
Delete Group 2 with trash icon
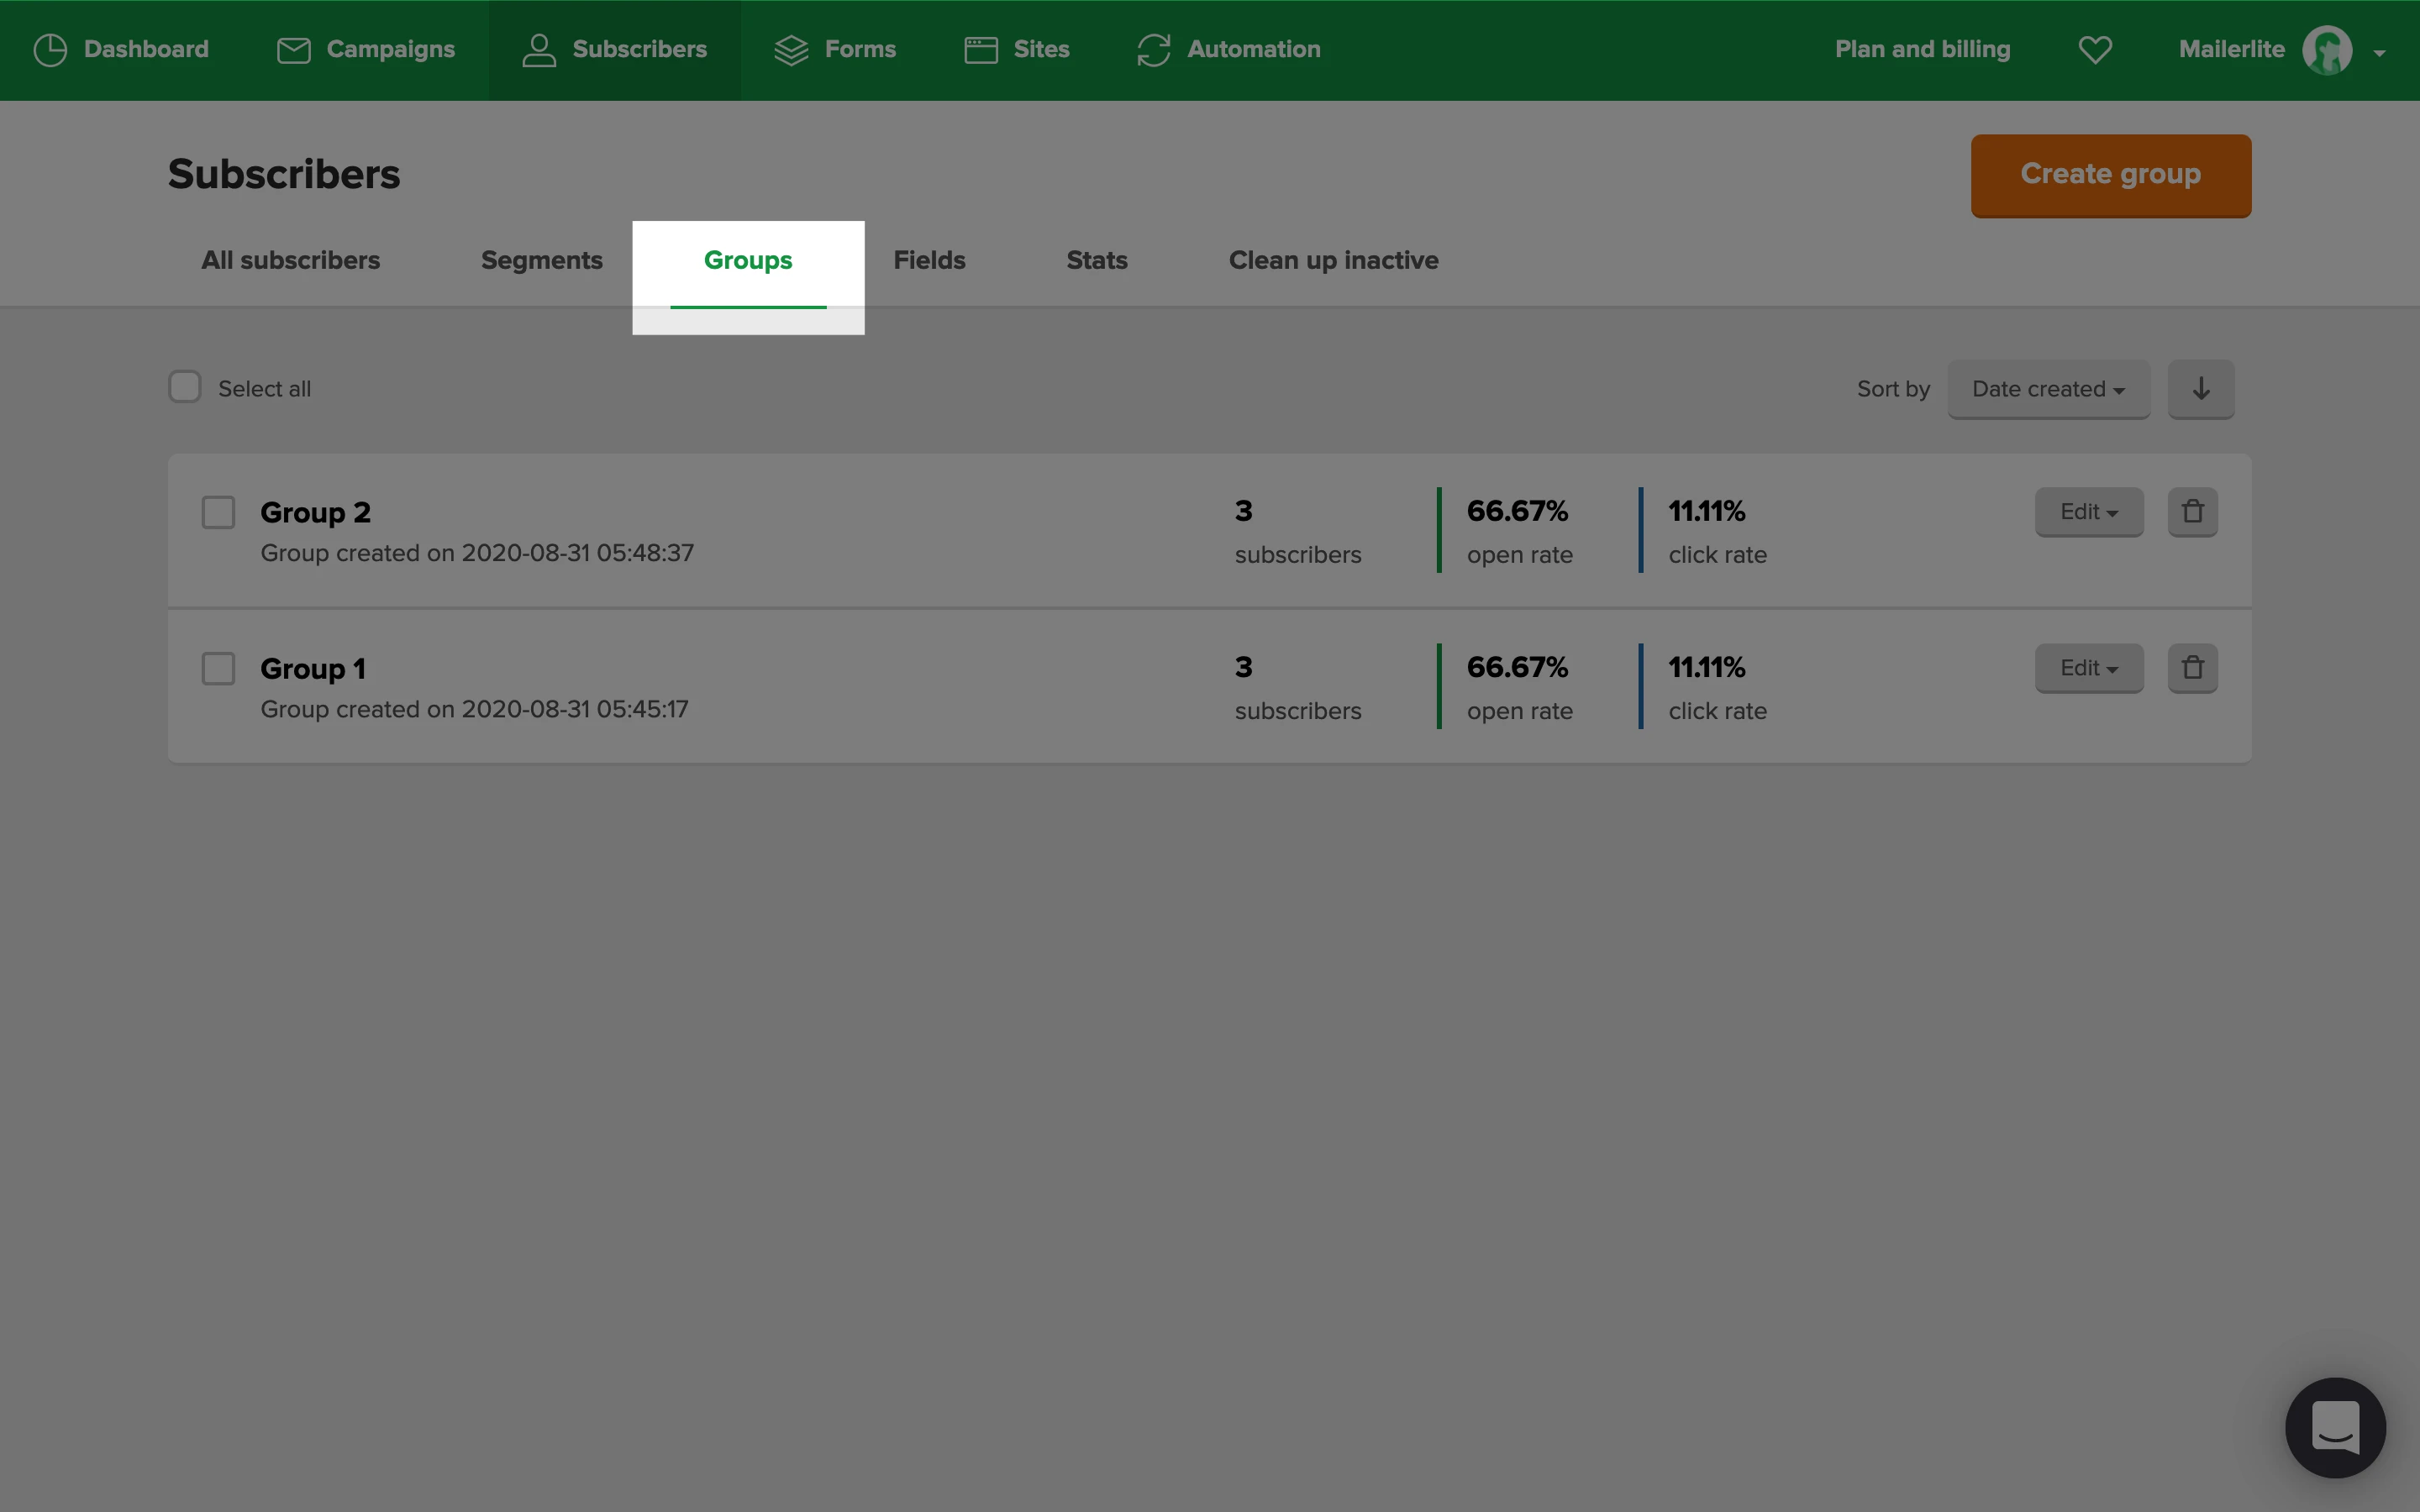point(2192,512)
